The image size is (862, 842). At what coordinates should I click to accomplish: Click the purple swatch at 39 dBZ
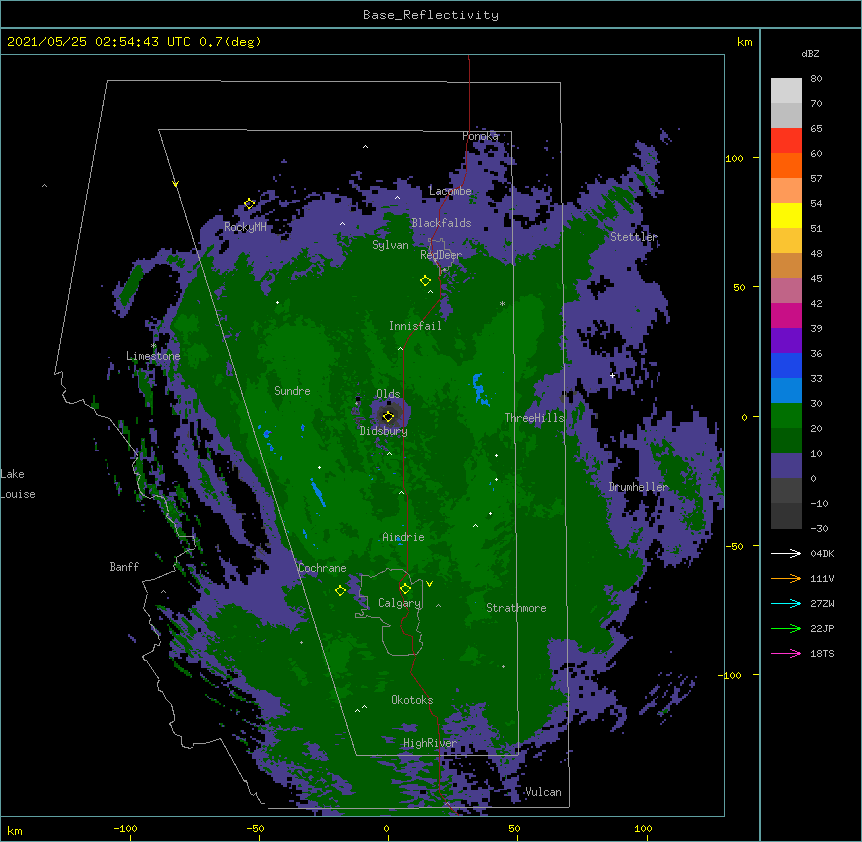(x=786, y=340)
